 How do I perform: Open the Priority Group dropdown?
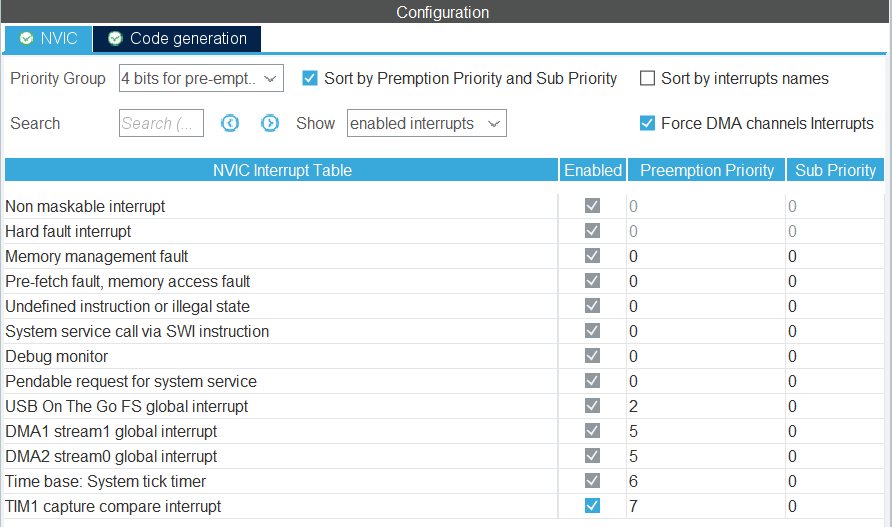coord(201,78)
